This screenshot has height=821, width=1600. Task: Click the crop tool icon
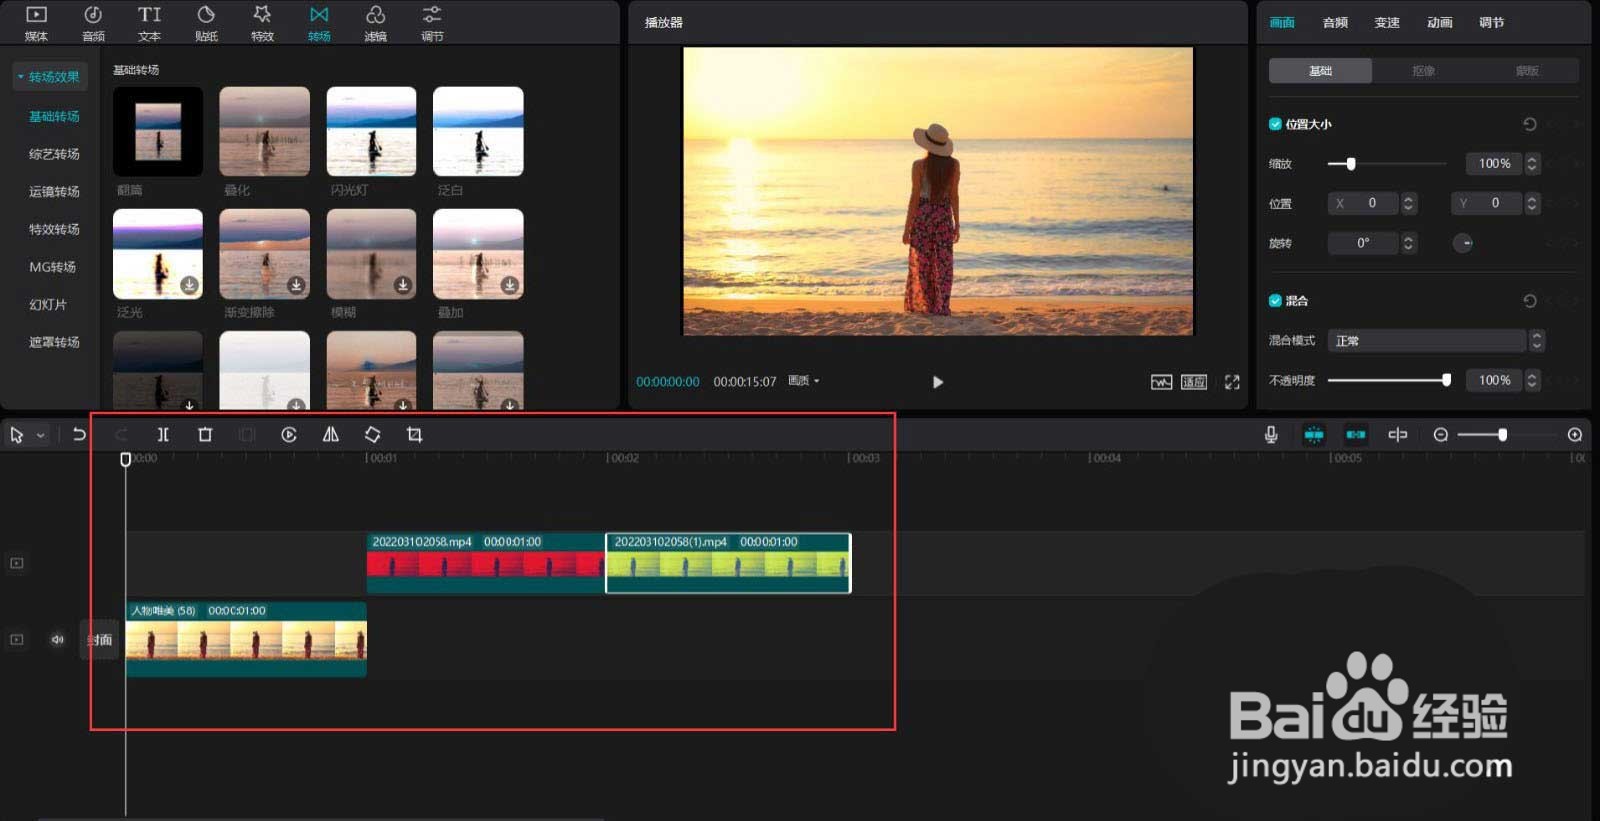pos(414,434)
